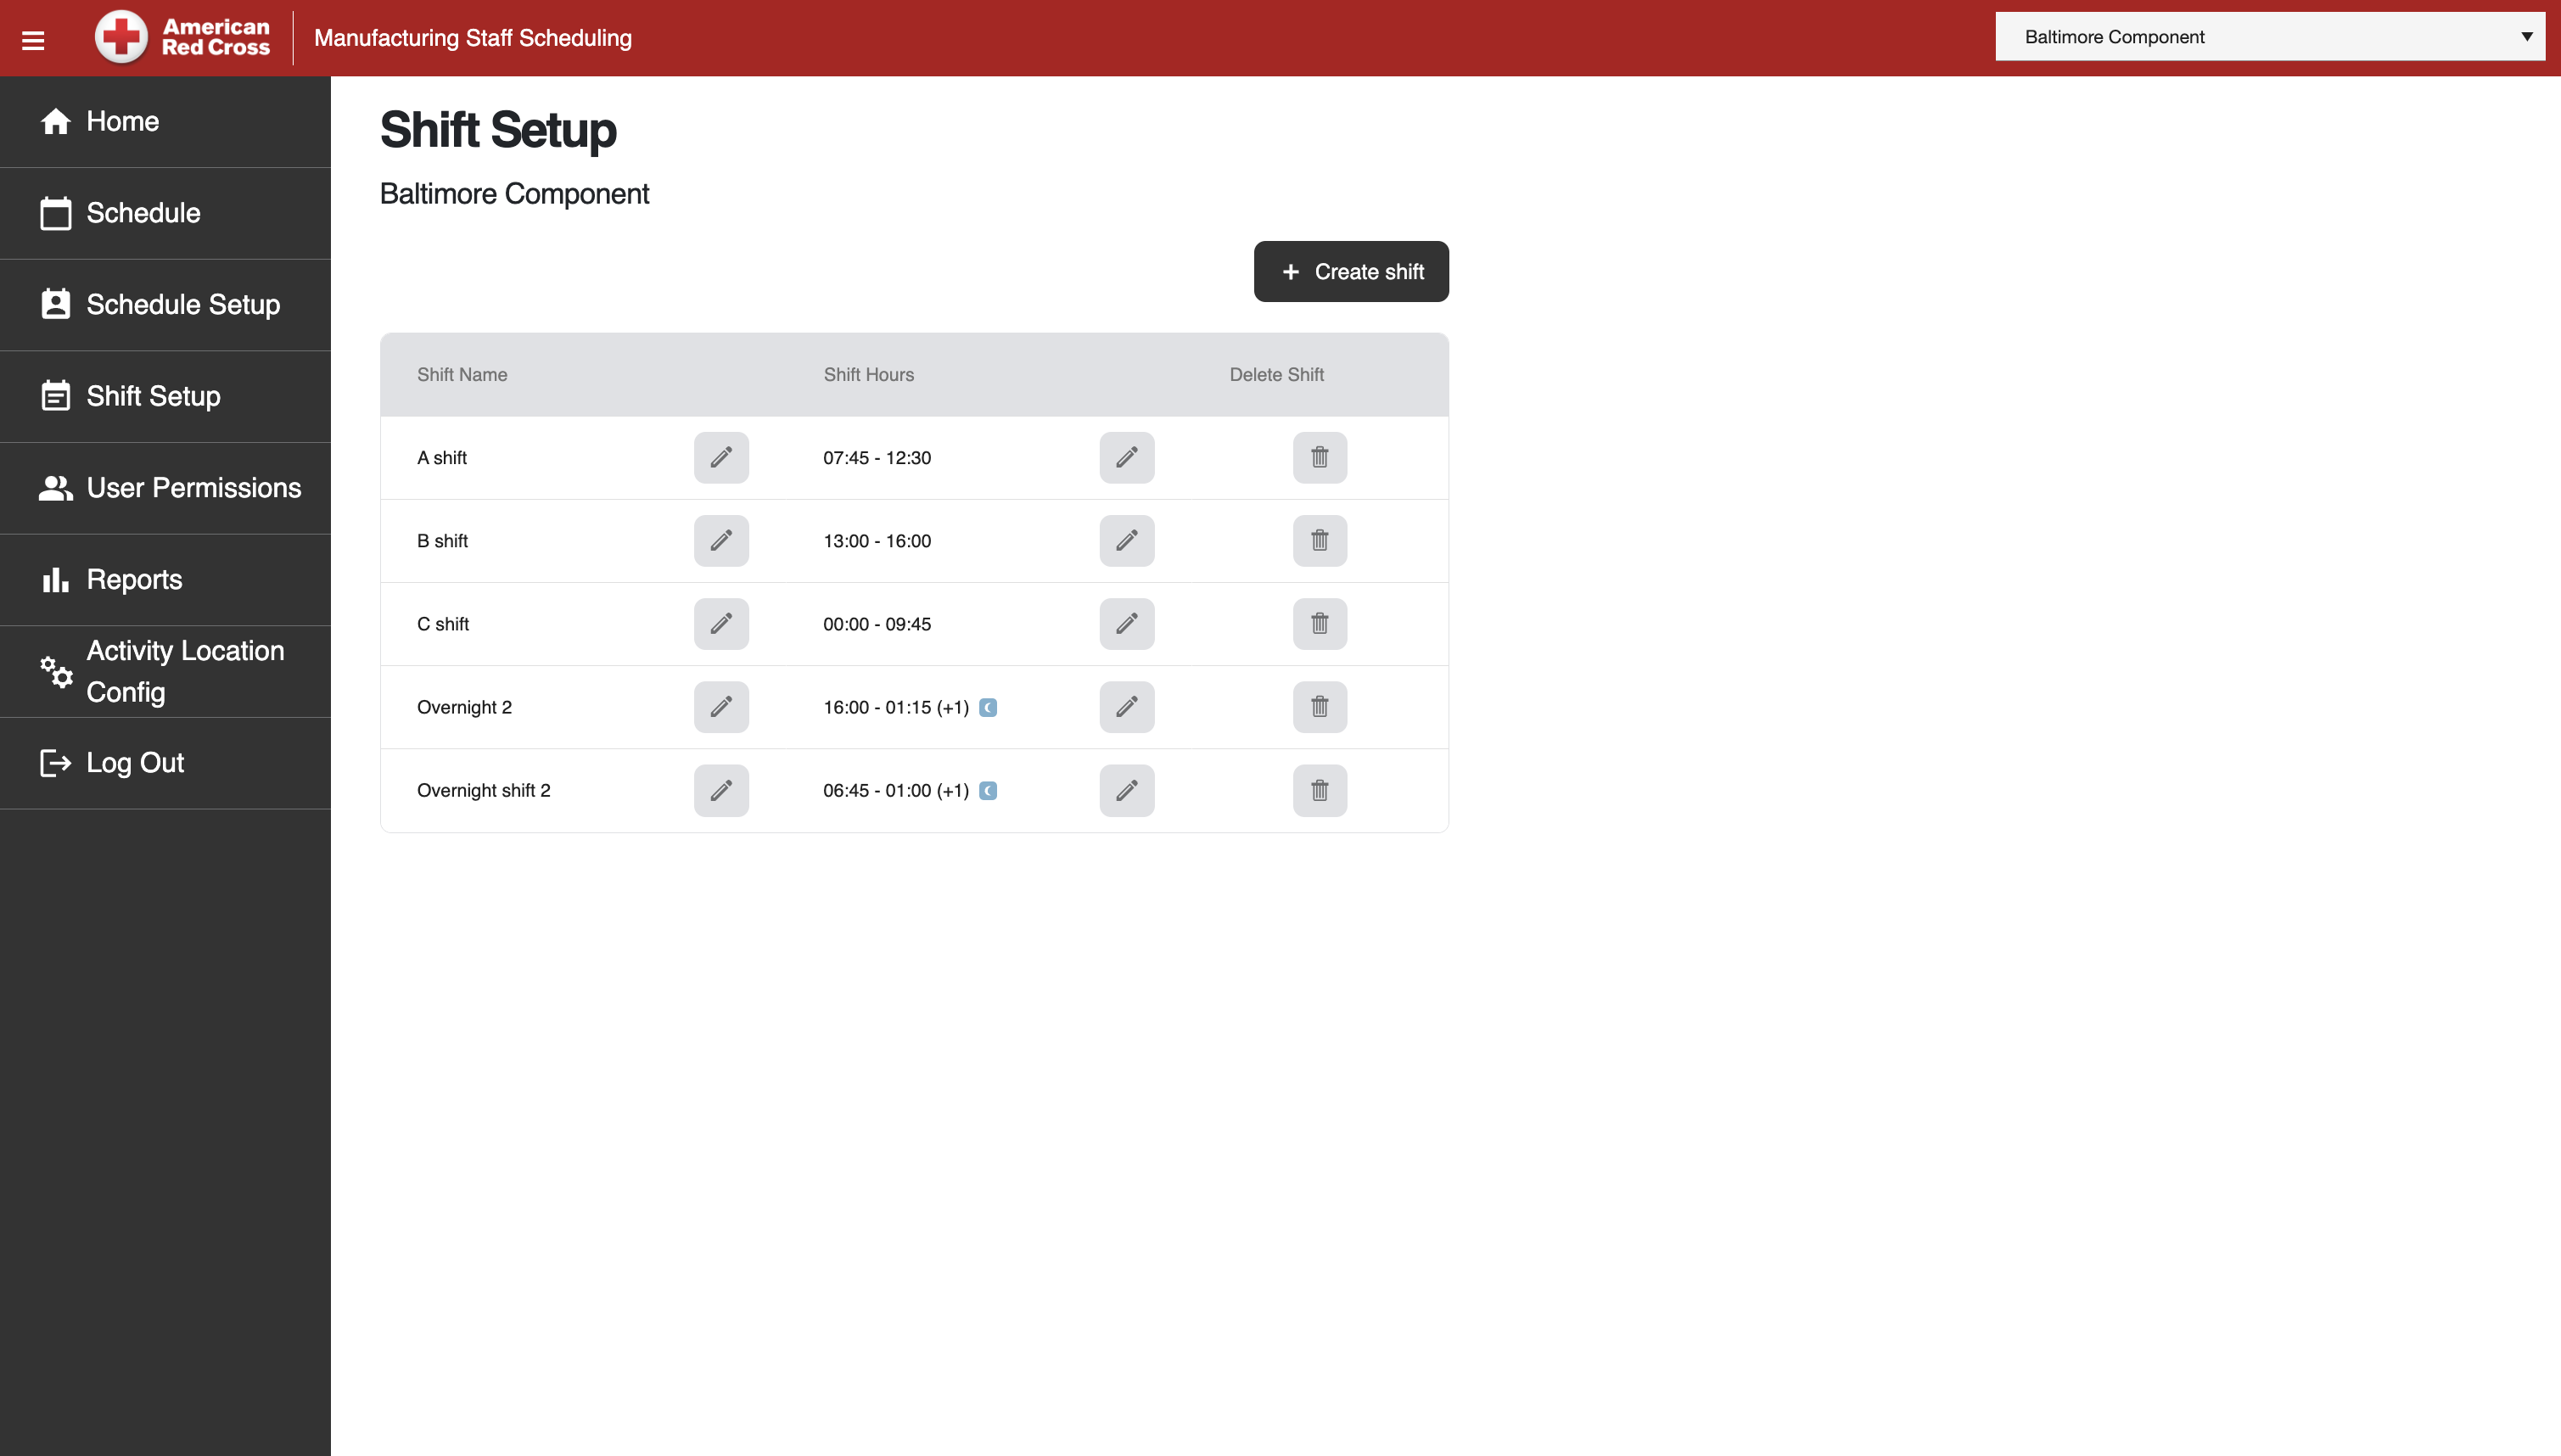Select the 07:45 - 12:30 hours text

click(x=877, y=458)
